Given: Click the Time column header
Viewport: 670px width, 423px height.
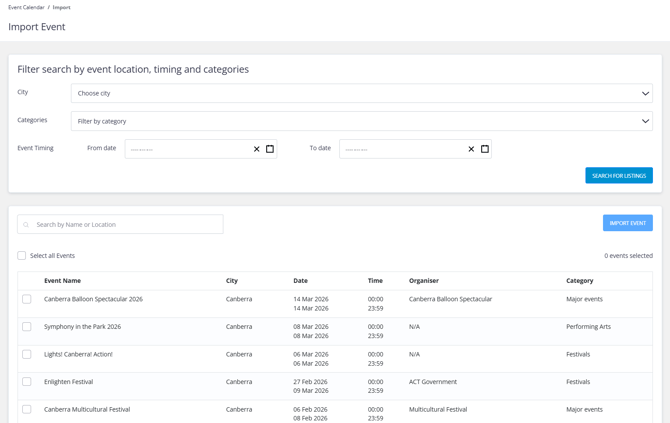Looking at the screenshot, I should click(375, 281).
